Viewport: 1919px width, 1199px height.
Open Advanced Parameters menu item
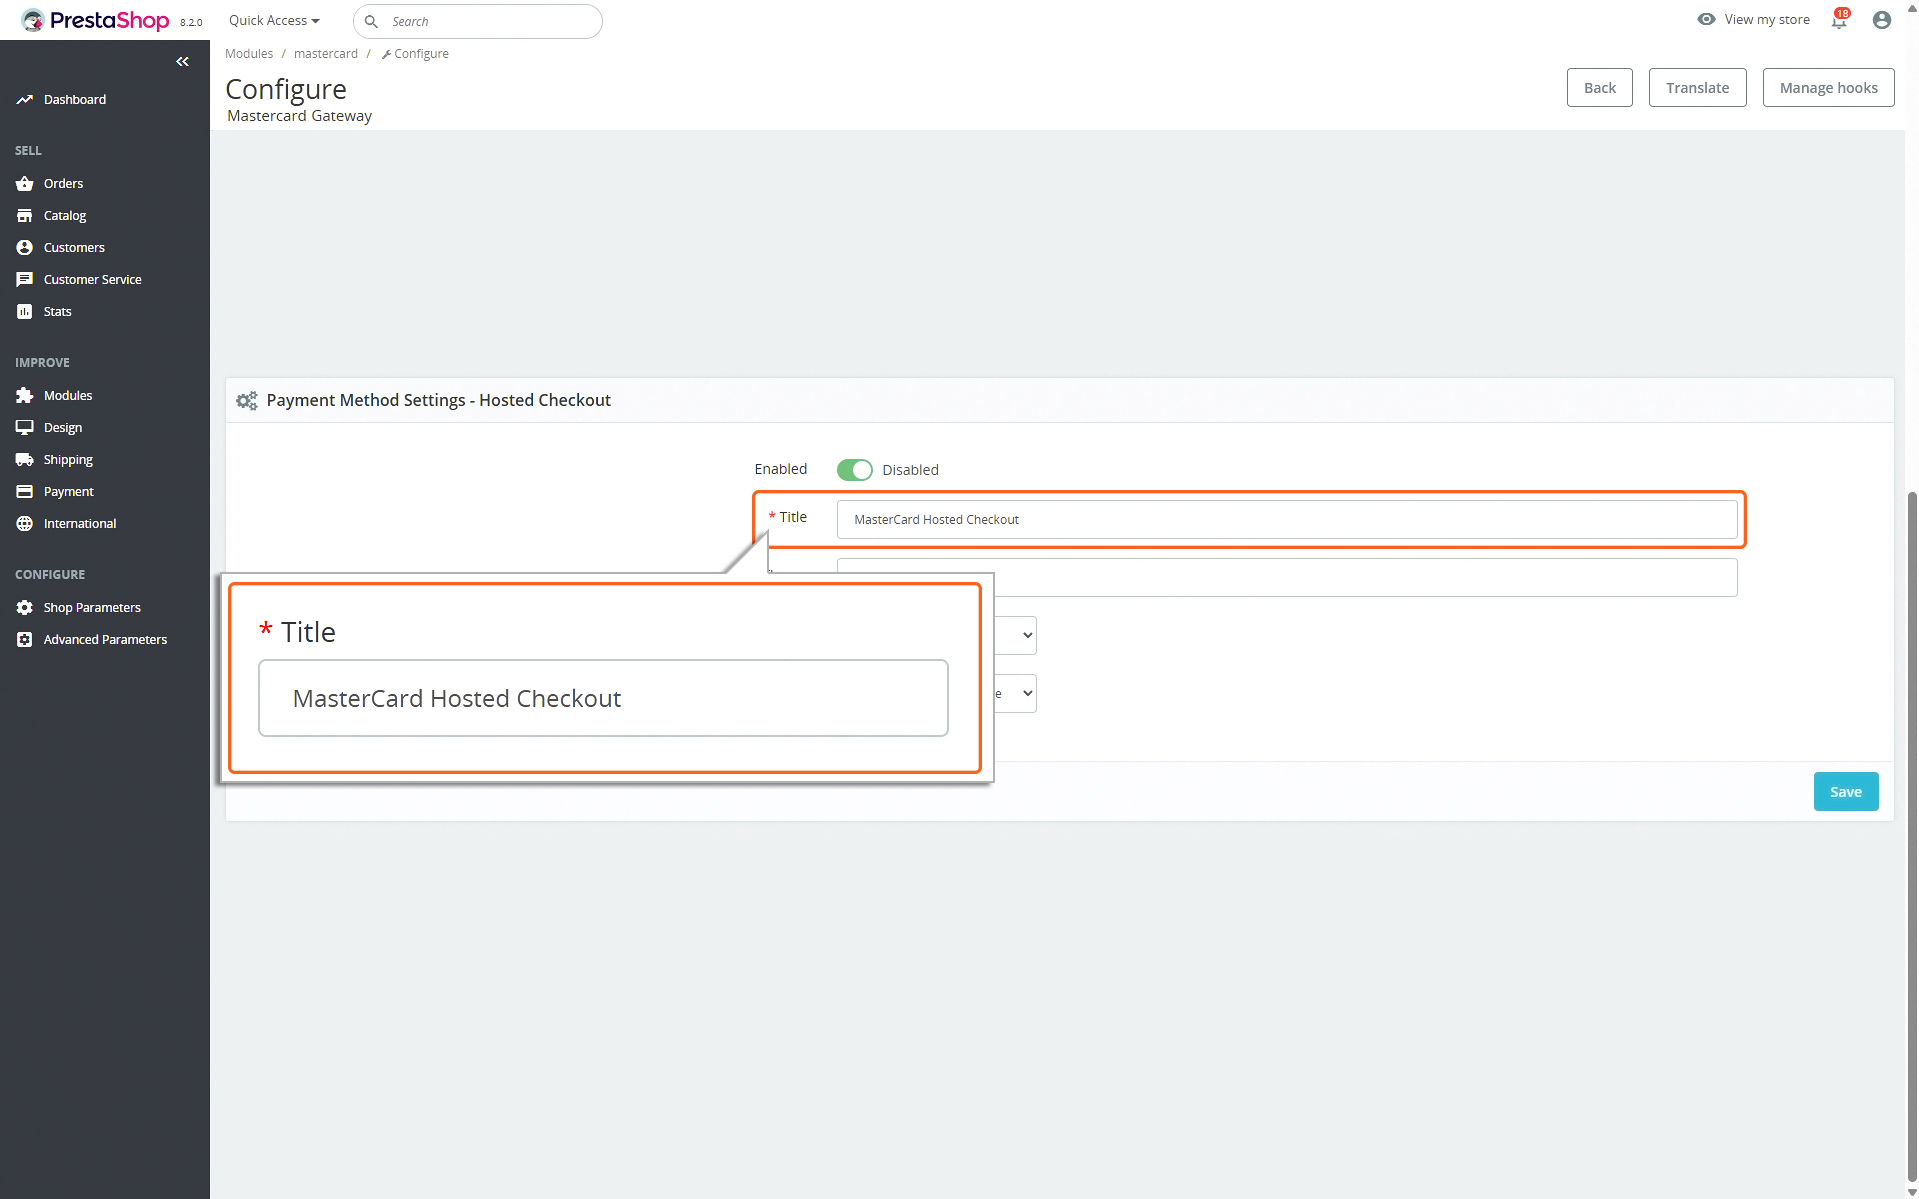click(105, 640)
